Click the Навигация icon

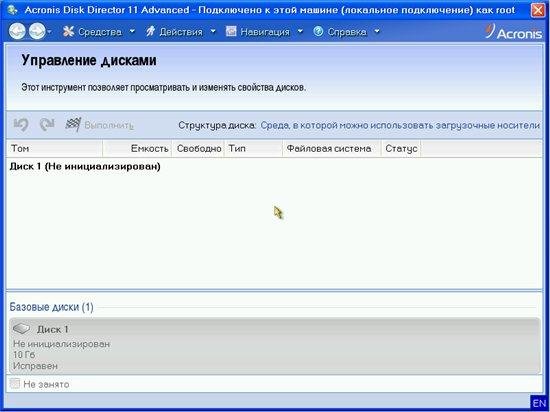coord(231,31)
